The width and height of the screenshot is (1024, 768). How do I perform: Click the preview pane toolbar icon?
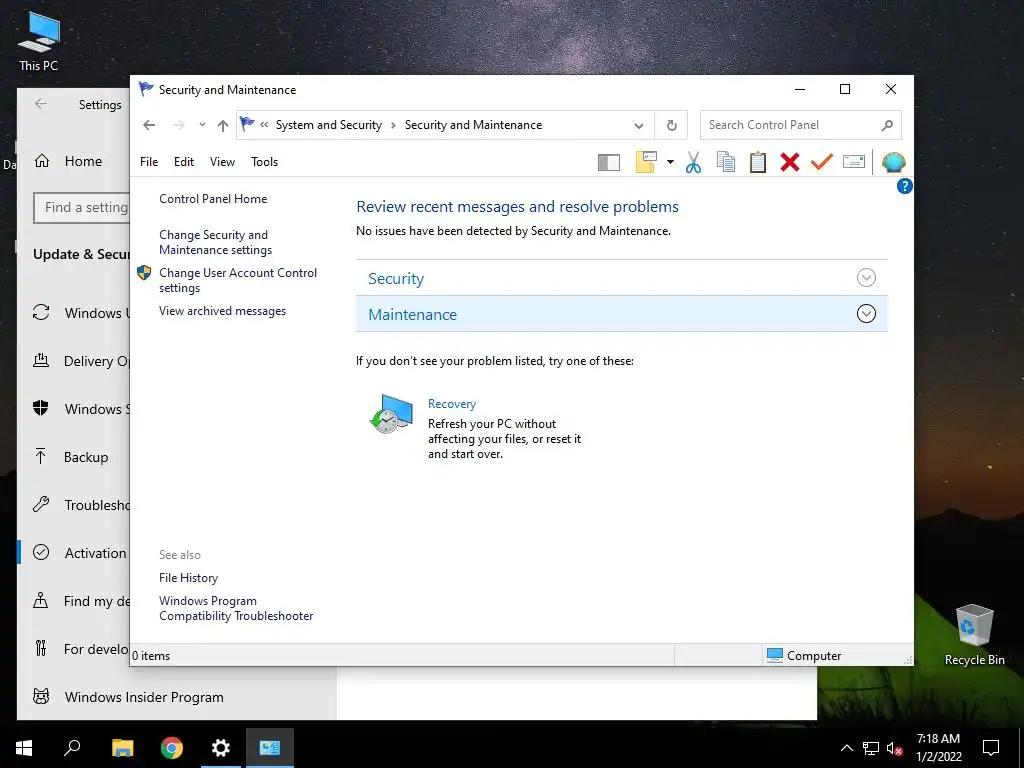tap(609, 162)
